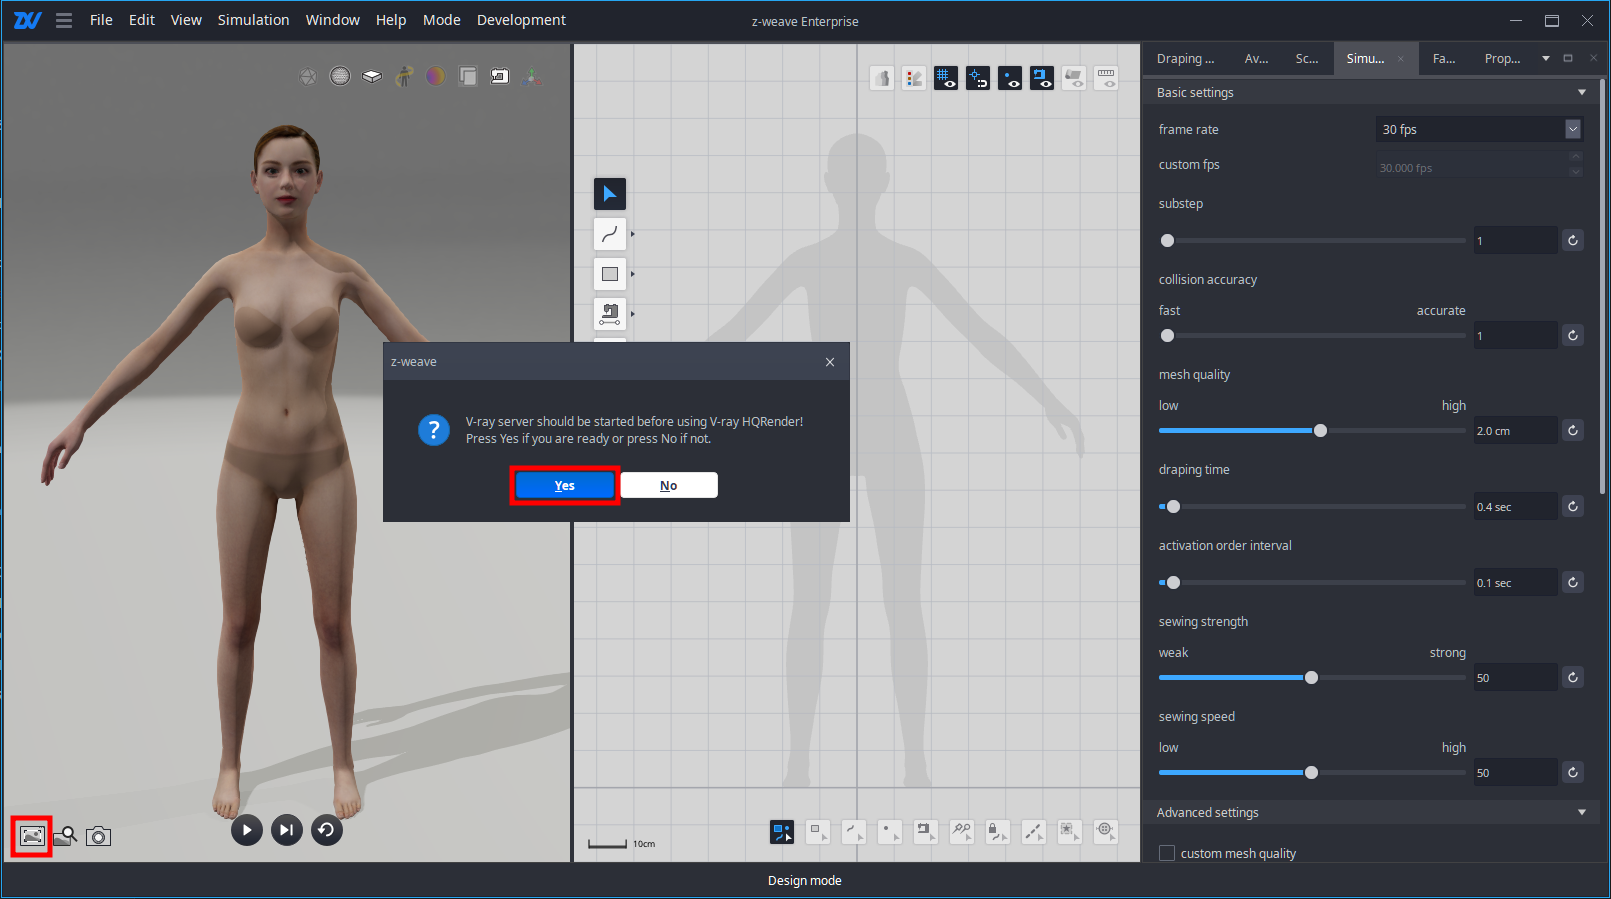The height and width of the screenshot is (899, 1611).
Task: Choose the pattern select filter icon
Action: click(818, 832)
